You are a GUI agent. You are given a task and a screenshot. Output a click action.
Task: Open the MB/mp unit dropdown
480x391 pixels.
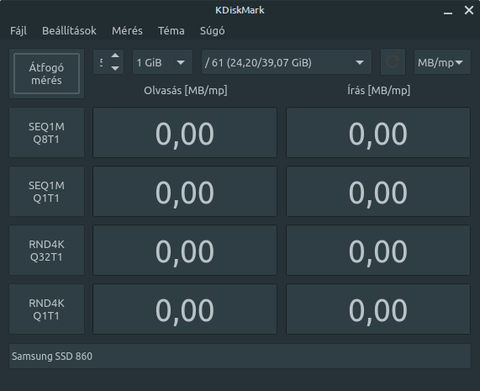click(x=442, y=62)
